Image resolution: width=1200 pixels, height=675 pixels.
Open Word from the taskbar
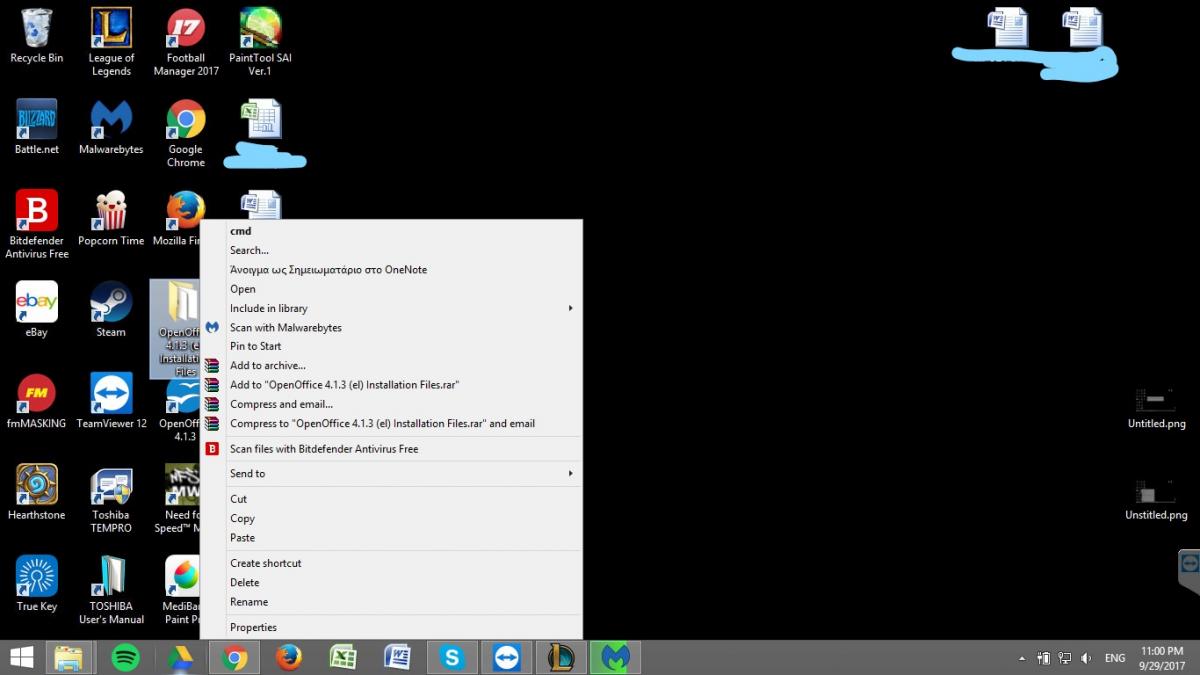(x=398, y=657)
